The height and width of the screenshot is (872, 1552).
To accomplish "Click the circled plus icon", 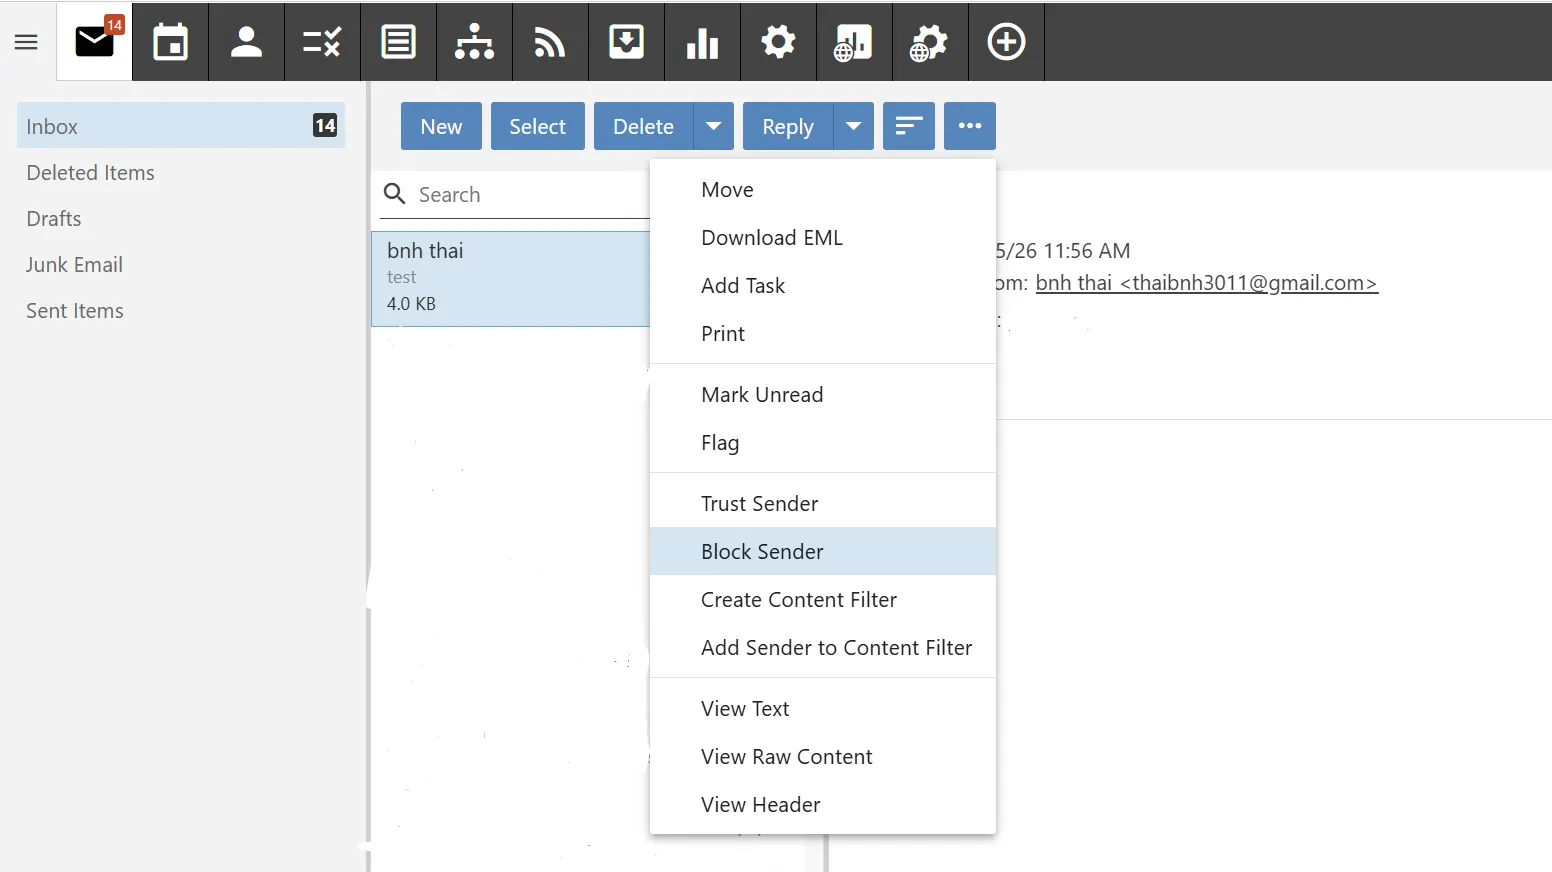I will 1007,42.
